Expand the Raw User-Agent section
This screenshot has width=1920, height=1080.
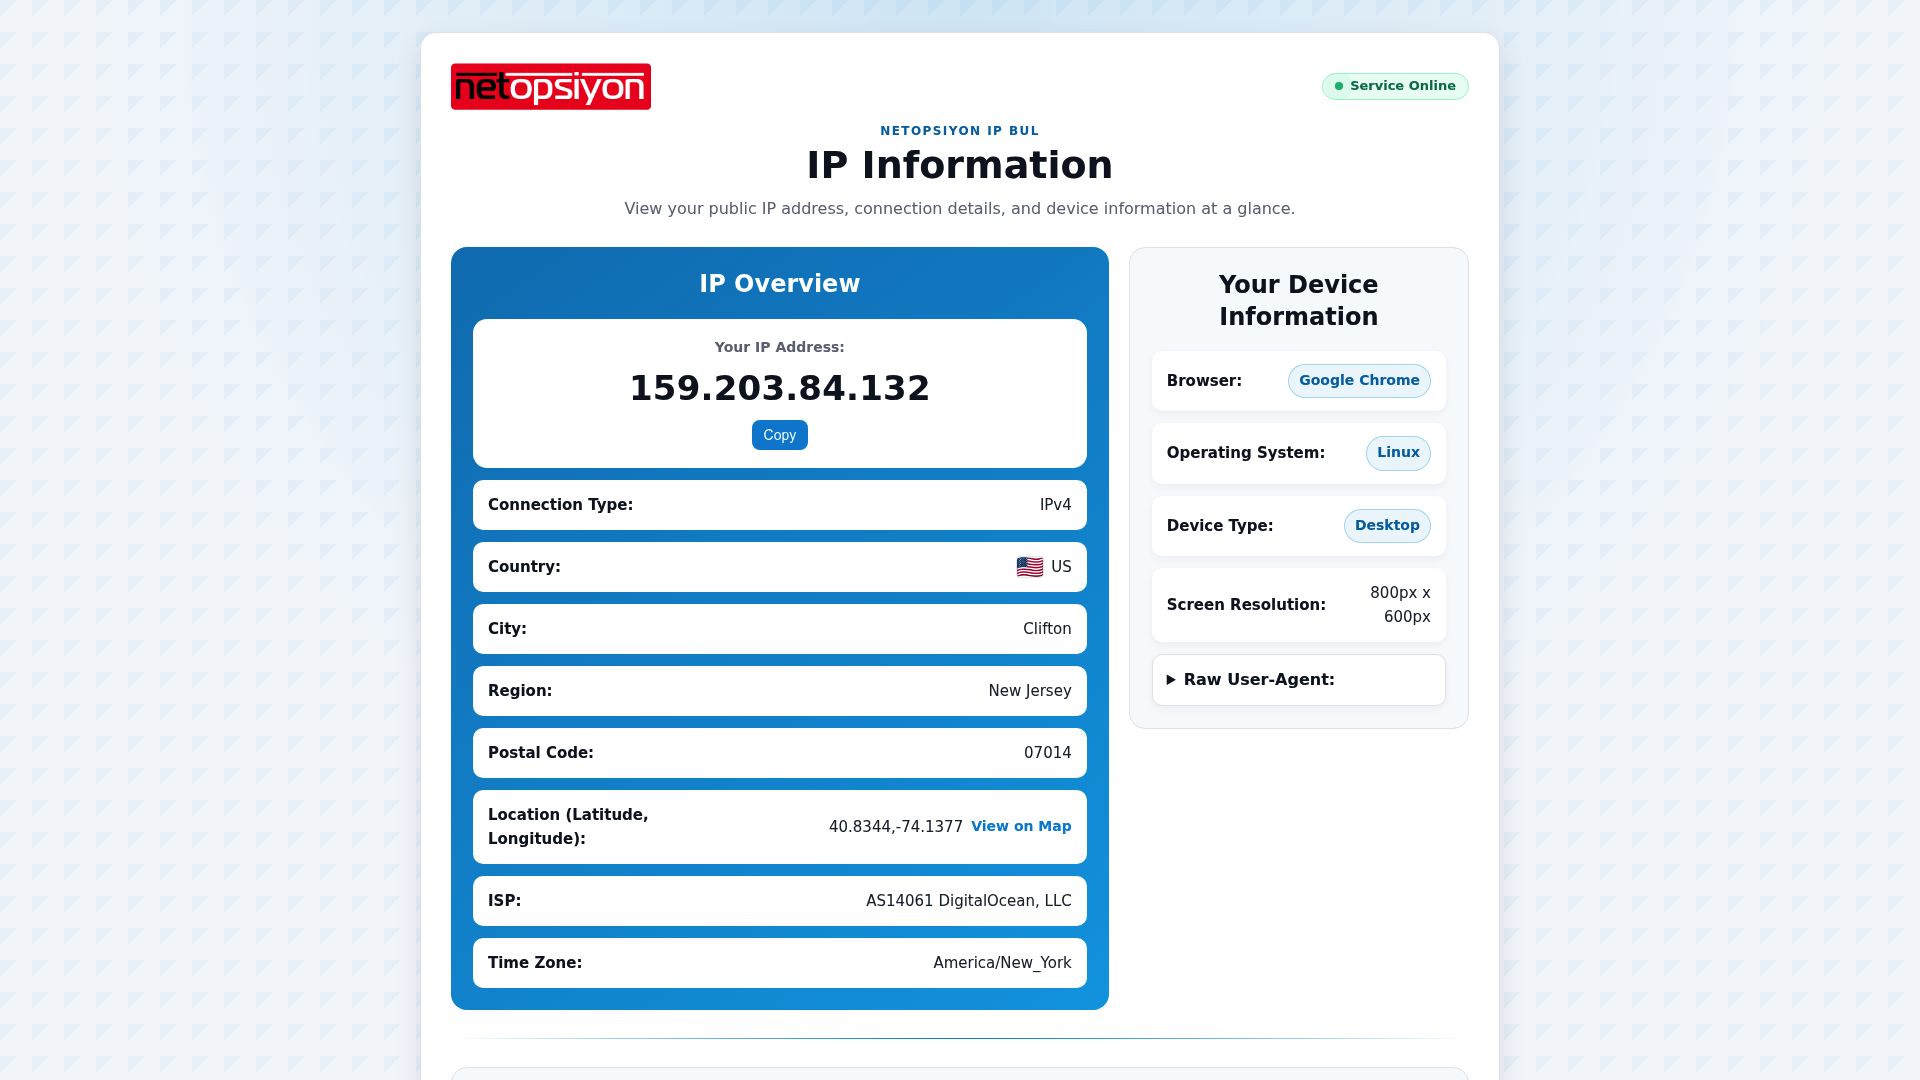tap(1299, 680)
